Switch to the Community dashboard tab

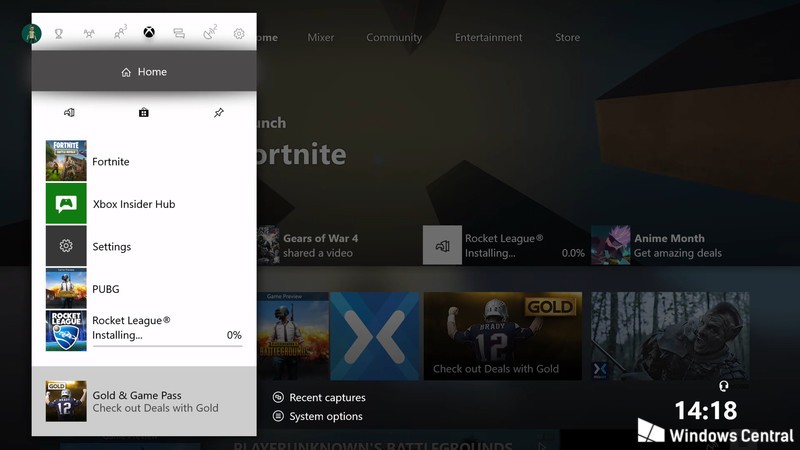[394, 37]
